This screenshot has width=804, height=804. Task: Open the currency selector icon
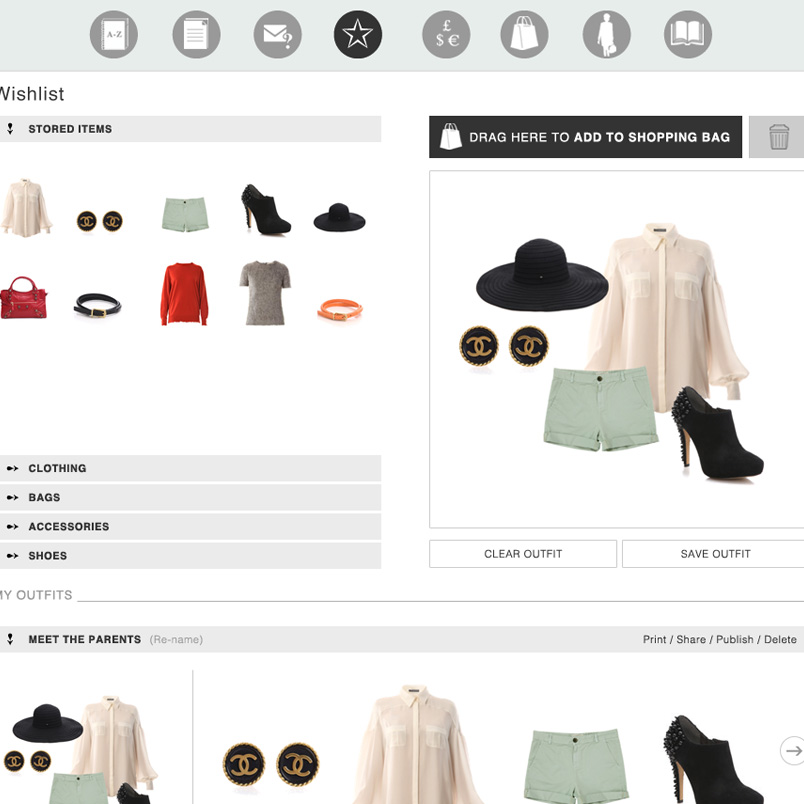[x=446, y=35]
